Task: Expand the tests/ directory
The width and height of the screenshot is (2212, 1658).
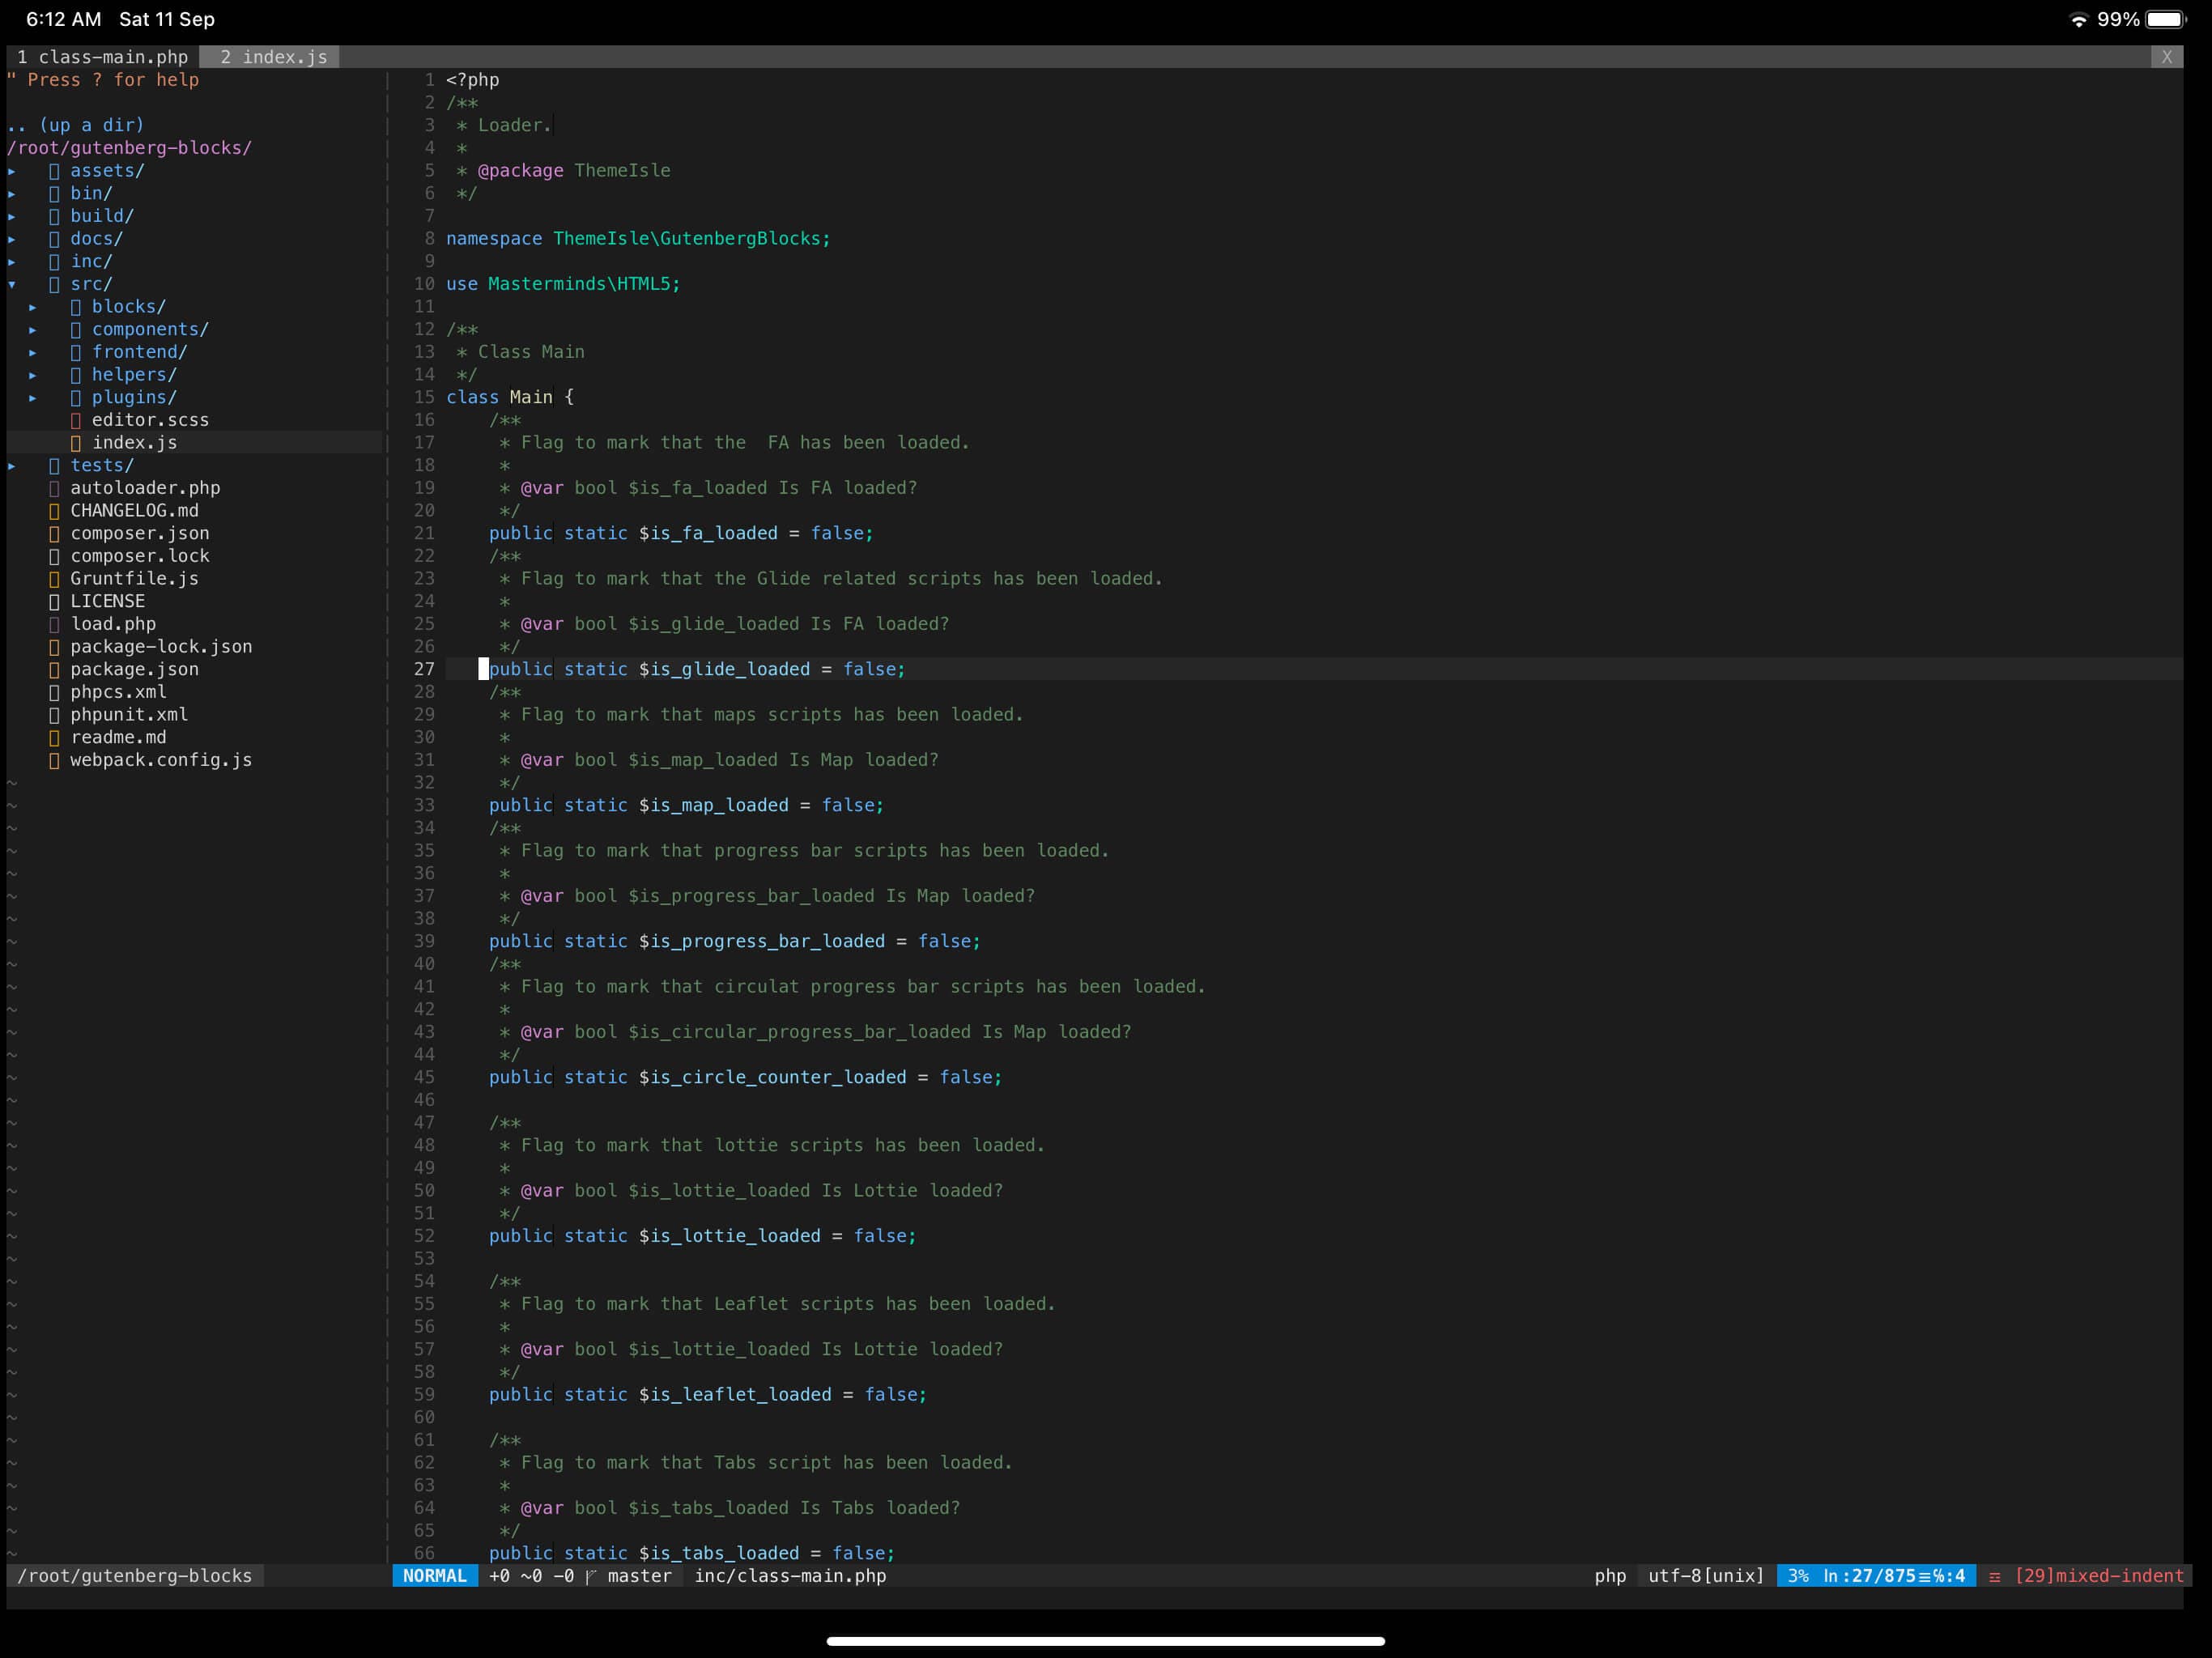Action: 11,465
